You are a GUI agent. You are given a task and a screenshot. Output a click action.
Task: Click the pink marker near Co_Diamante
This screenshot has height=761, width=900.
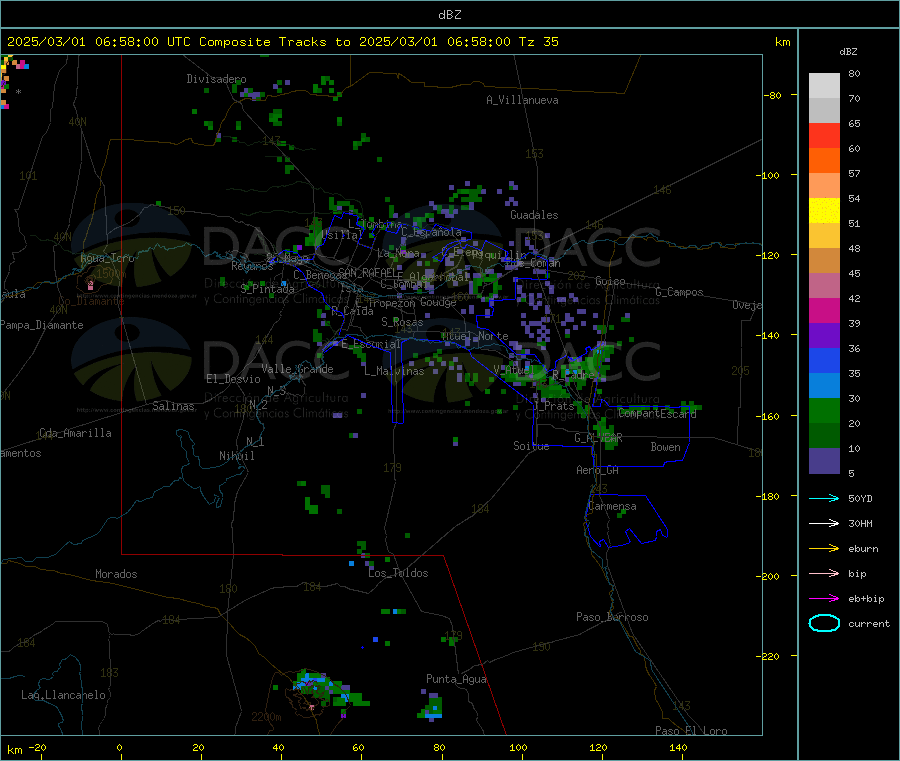(x=90, y=284)
